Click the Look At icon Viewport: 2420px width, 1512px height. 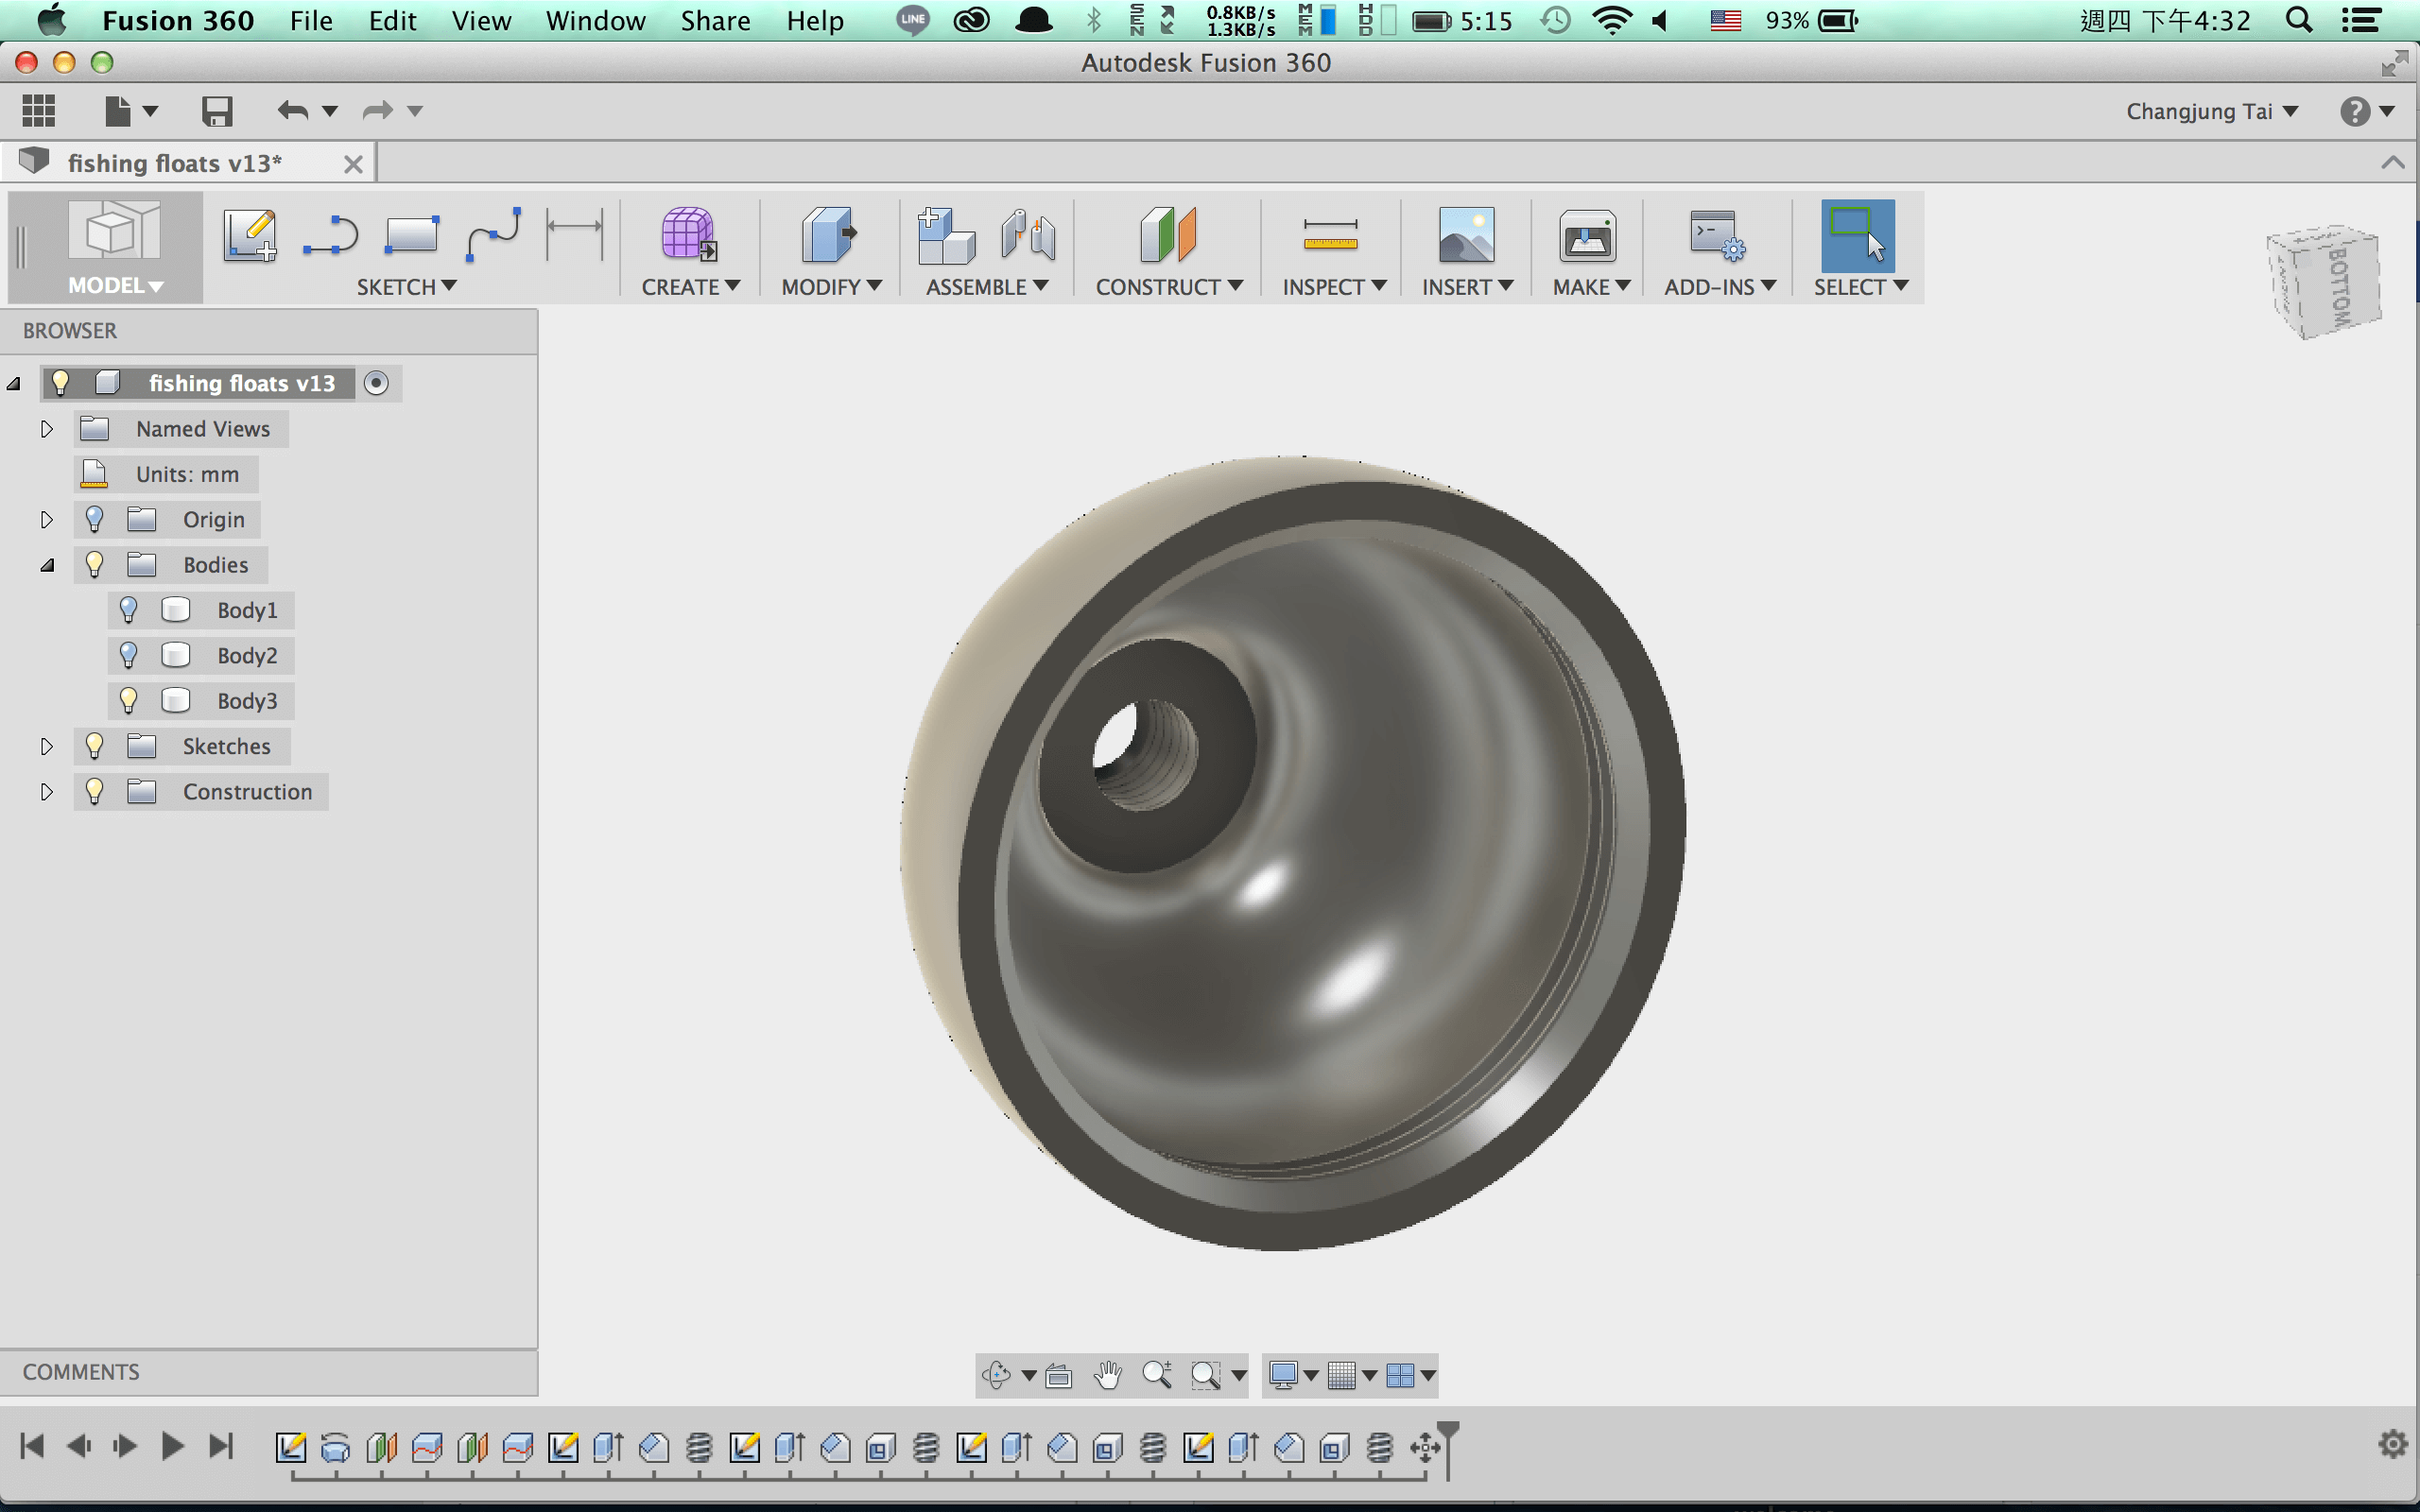coord(1058,1376)
